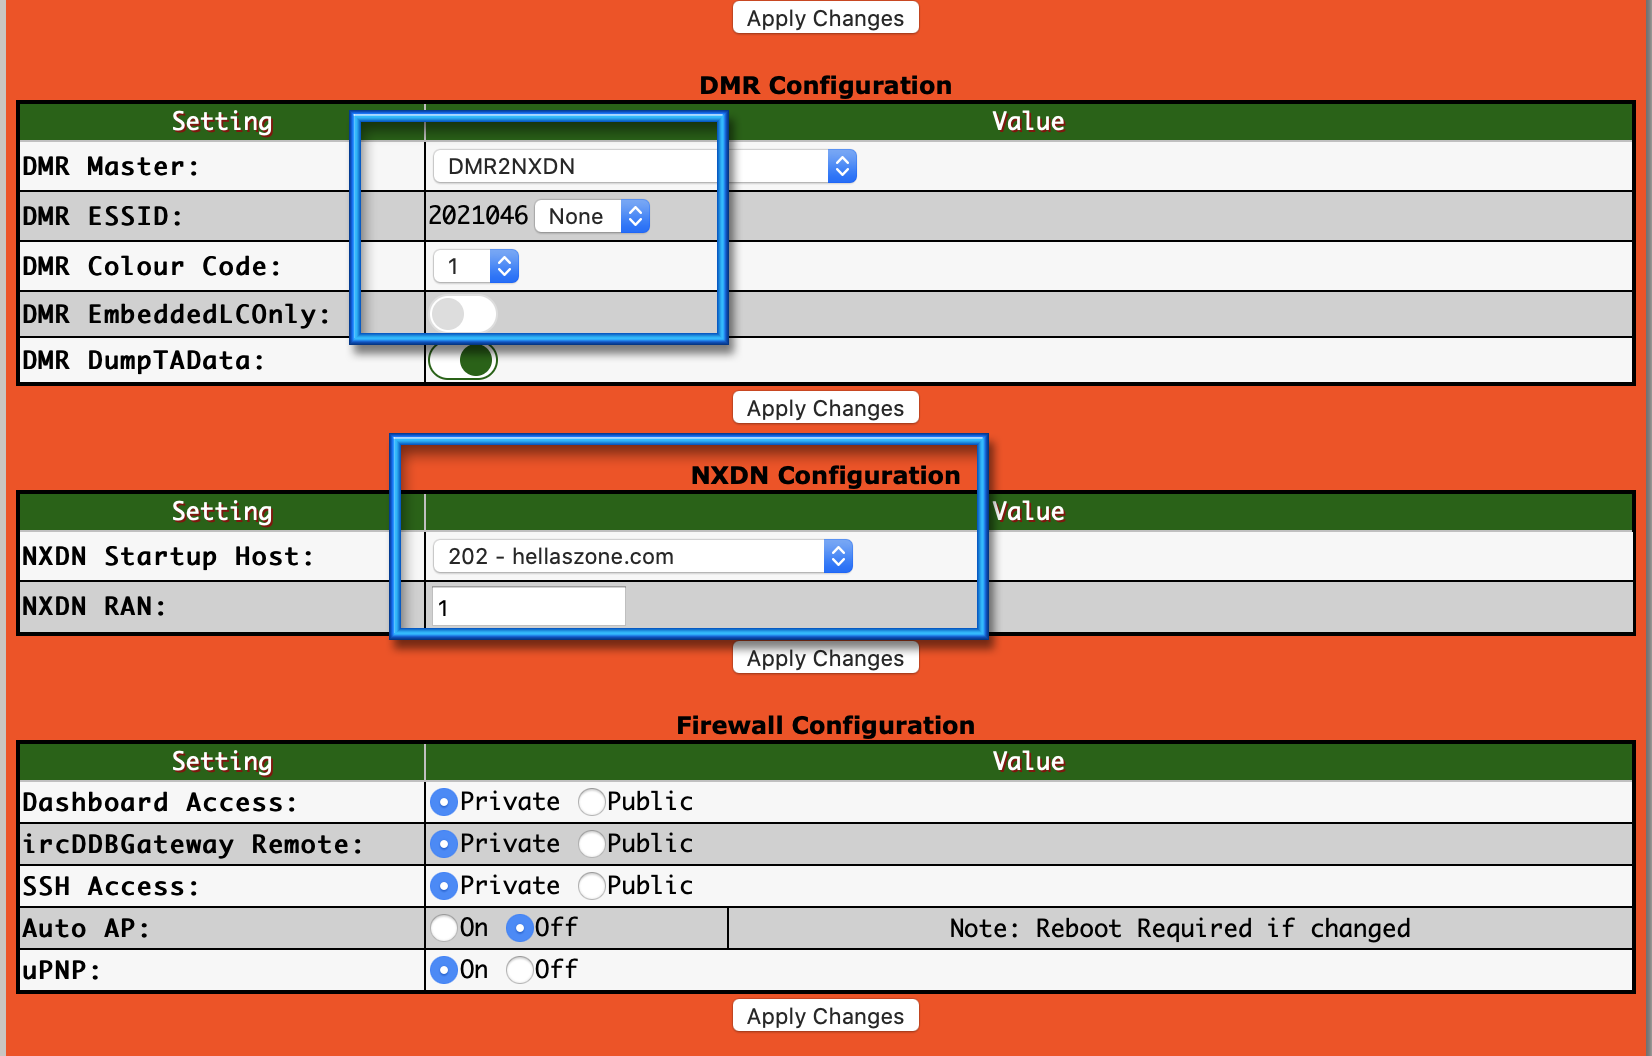This screenshot has width=1652, height=1056.
Task: Select Private for SSH Access
Action: tap(444, 886)
